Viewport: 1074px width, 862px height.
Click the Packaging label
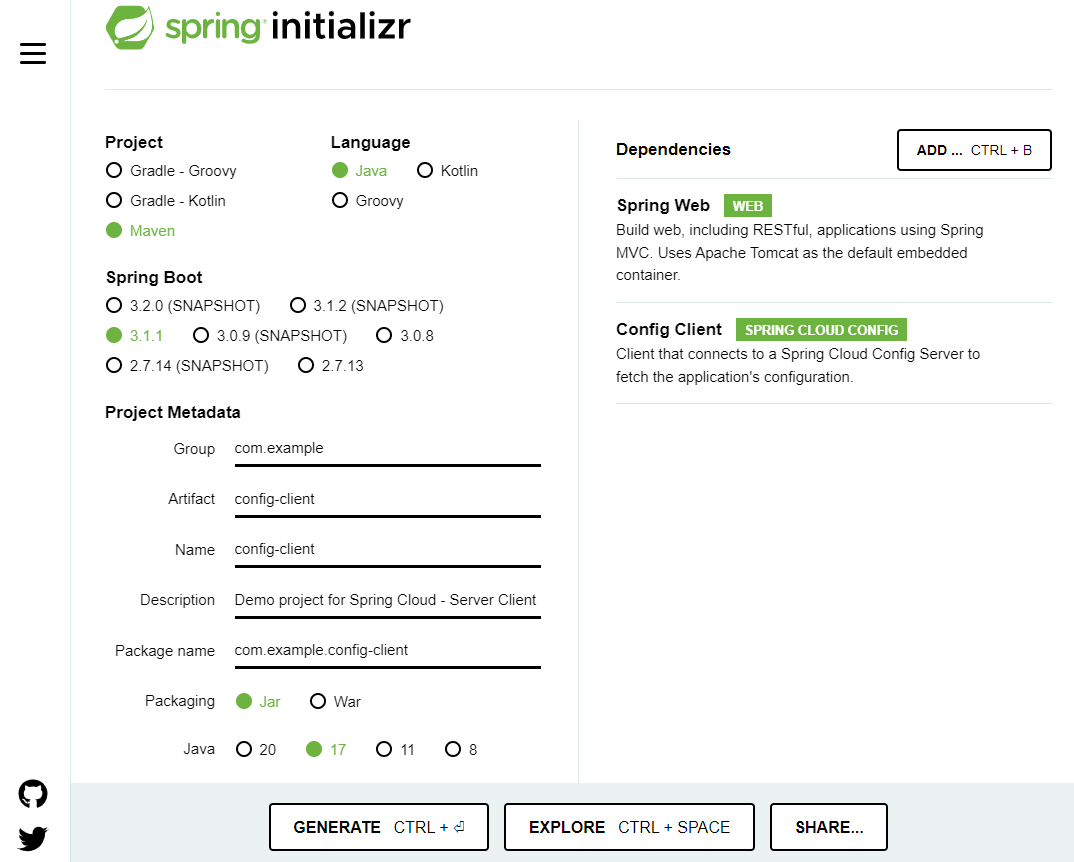pyautogui.click(x=179, y=701)
